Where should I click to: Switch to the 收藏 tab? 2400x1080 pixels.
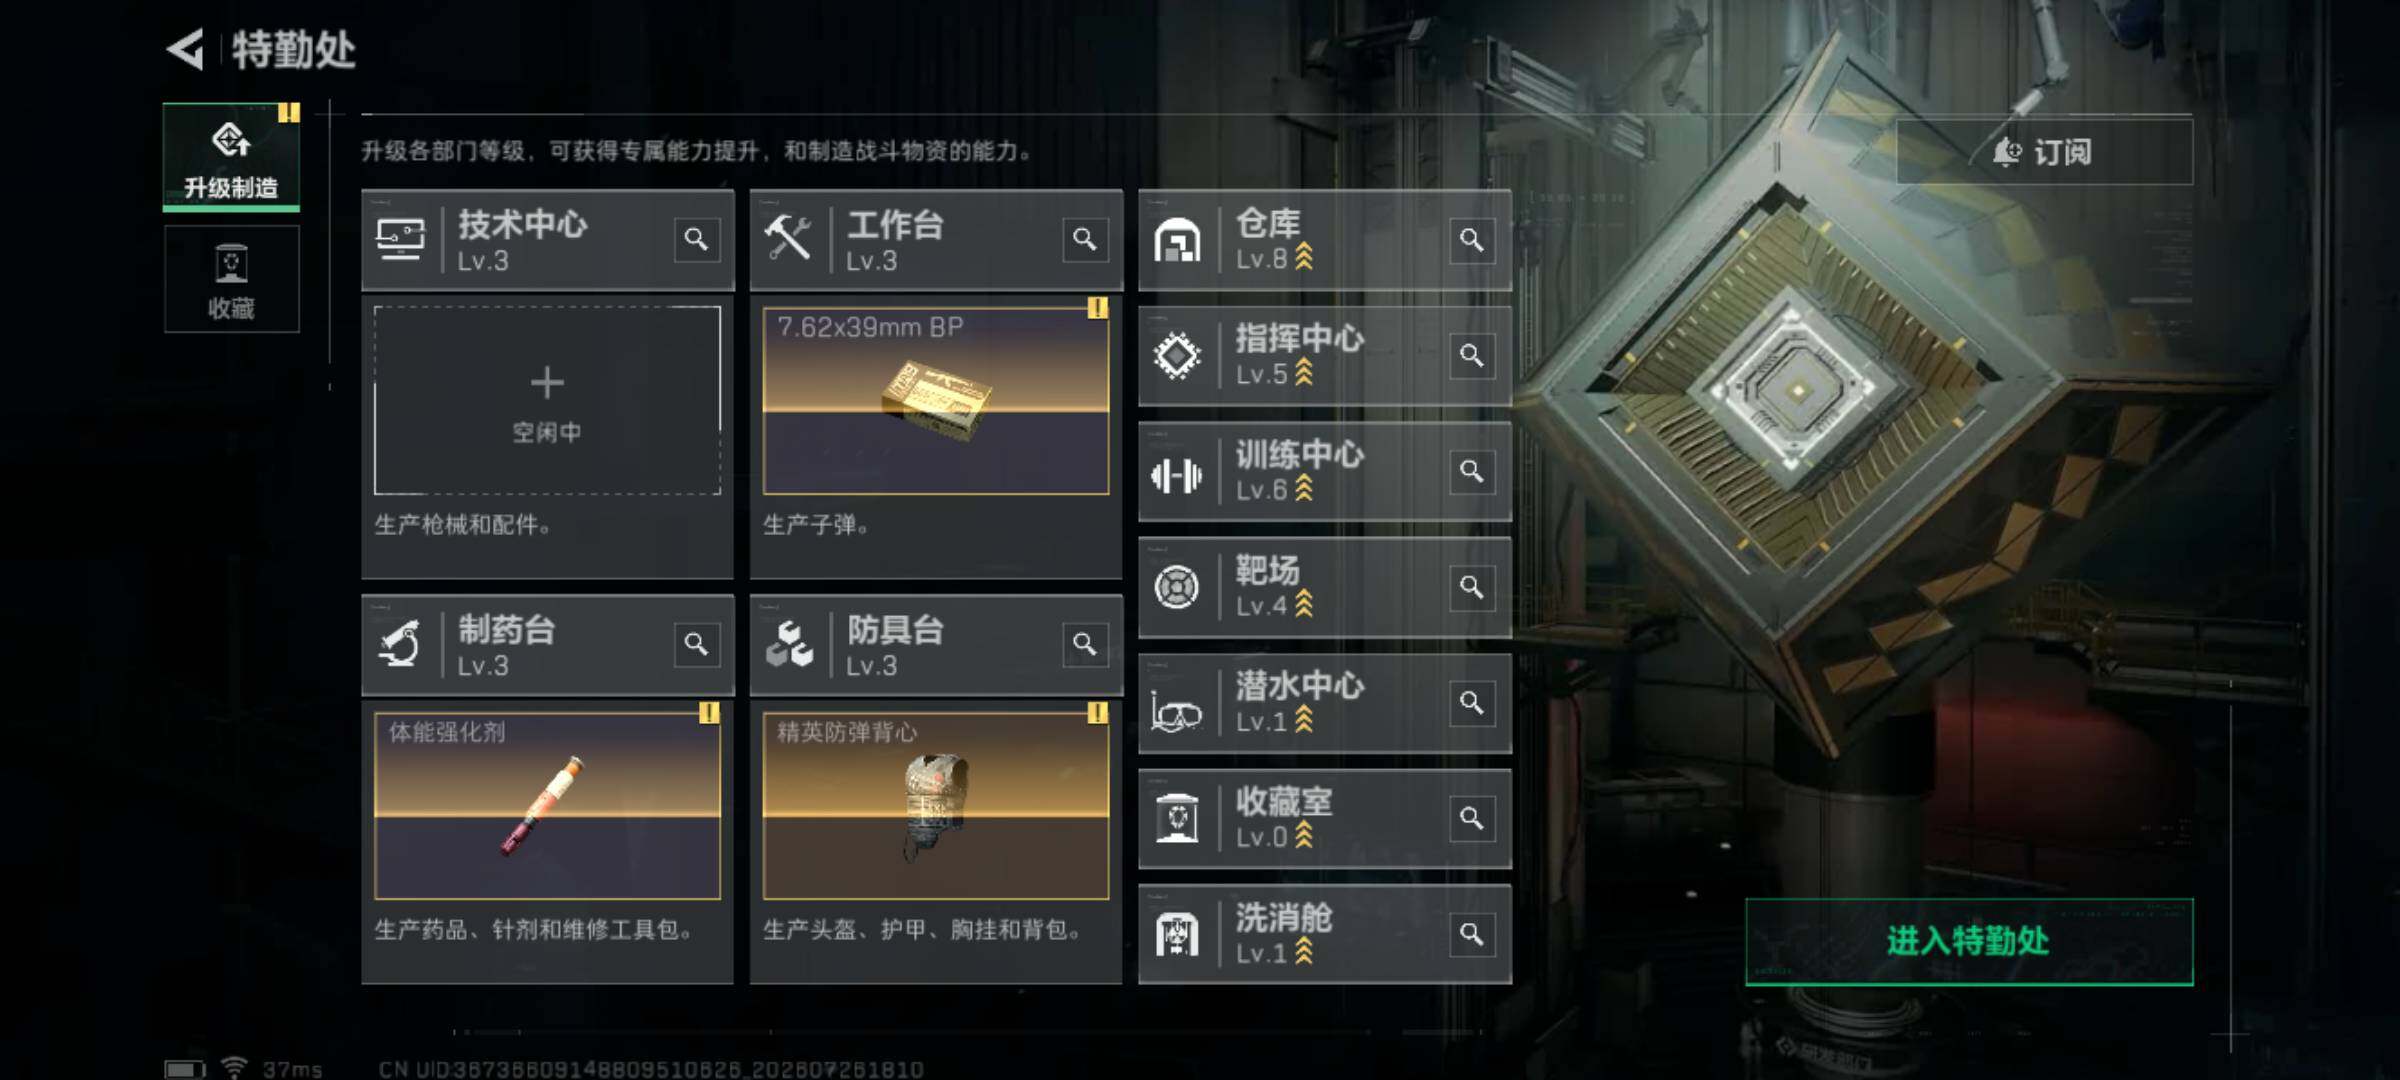[x=231, y=279]
